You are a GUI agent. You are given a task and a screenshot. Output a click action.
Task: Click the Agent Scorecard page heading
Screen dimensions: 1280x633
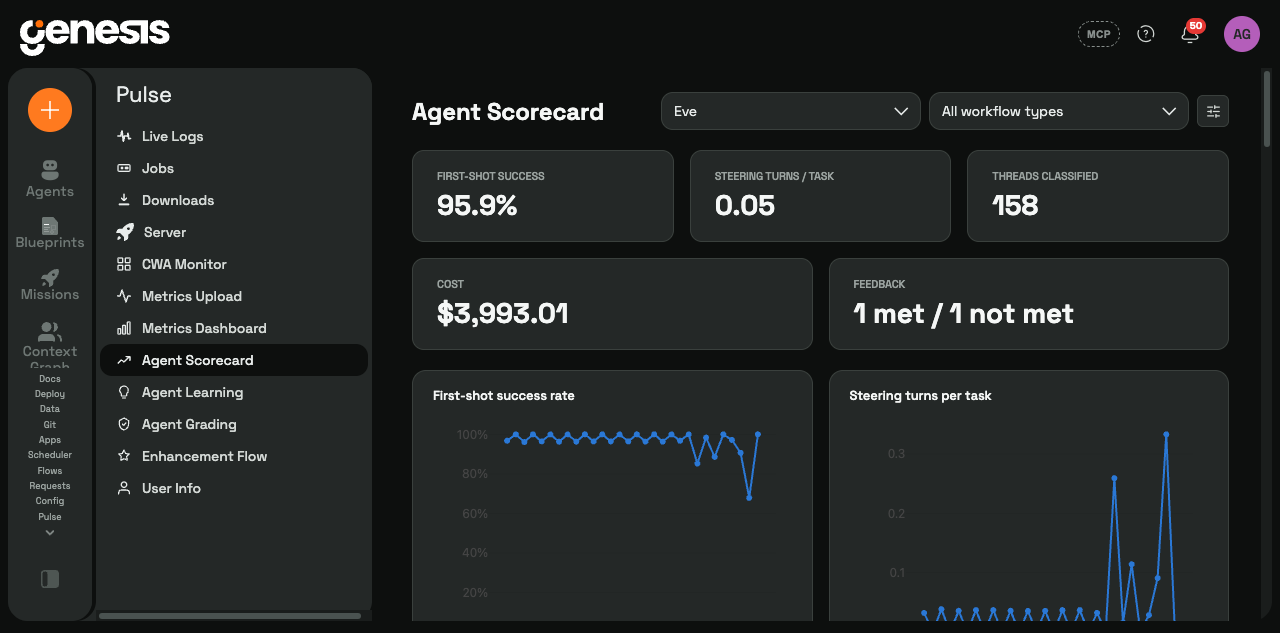(508, 112)
